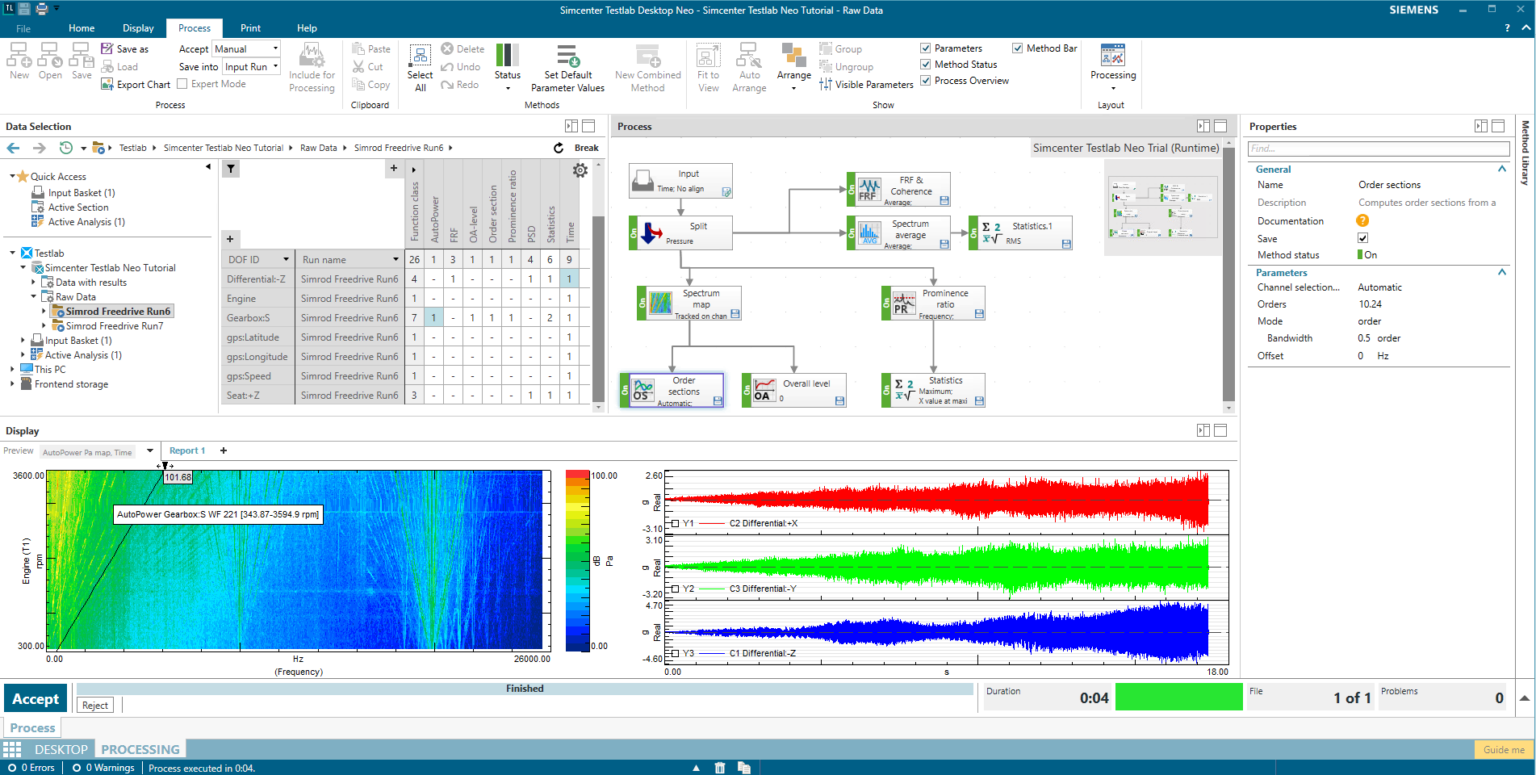
Task: Select All methods in the process
Action: pos(419,67)
